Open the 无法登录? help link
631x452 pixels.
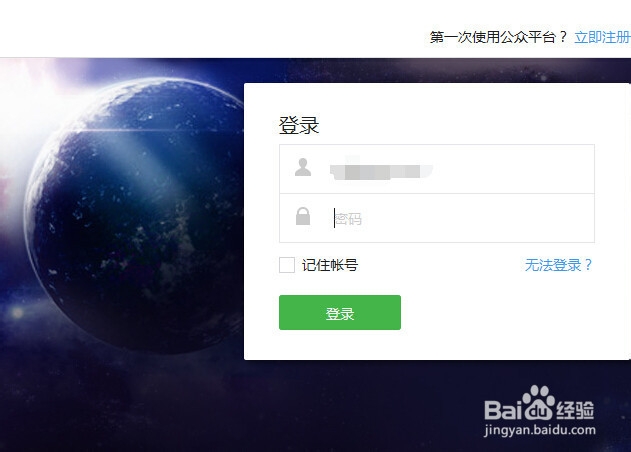coord(559,265)
